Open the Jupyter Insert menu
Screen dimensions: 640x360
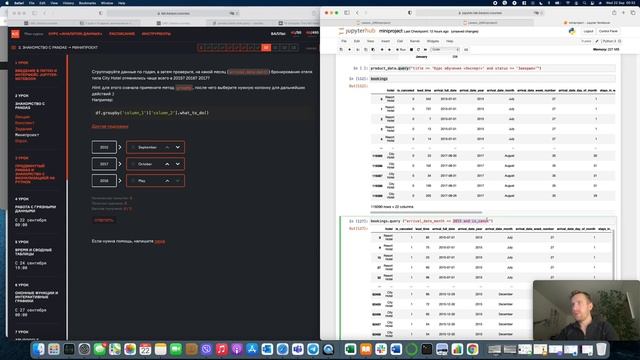[x=385, y=41]
